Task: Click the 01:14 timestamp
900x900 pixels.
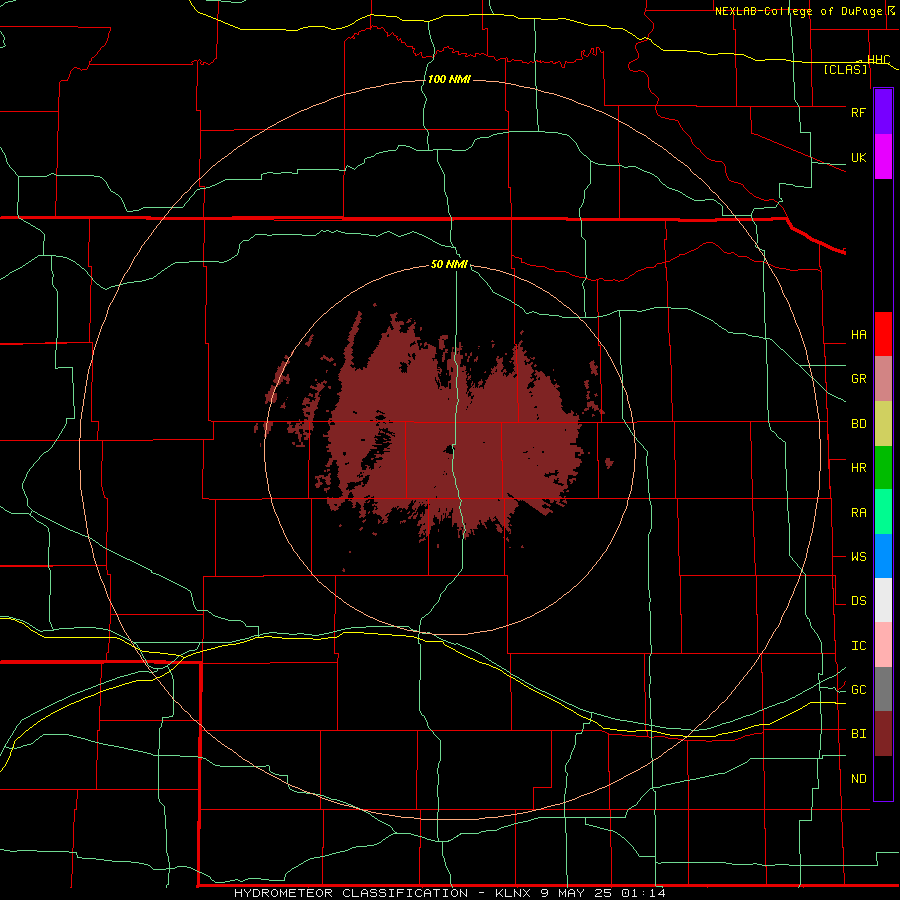Action: coord(642,893)
